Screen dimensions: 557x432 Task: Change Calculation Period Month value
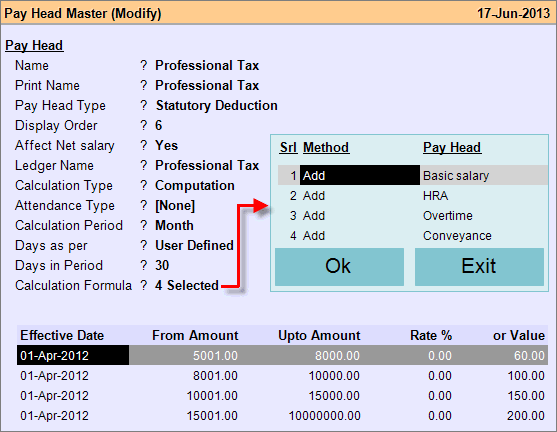tap(174, 226)
